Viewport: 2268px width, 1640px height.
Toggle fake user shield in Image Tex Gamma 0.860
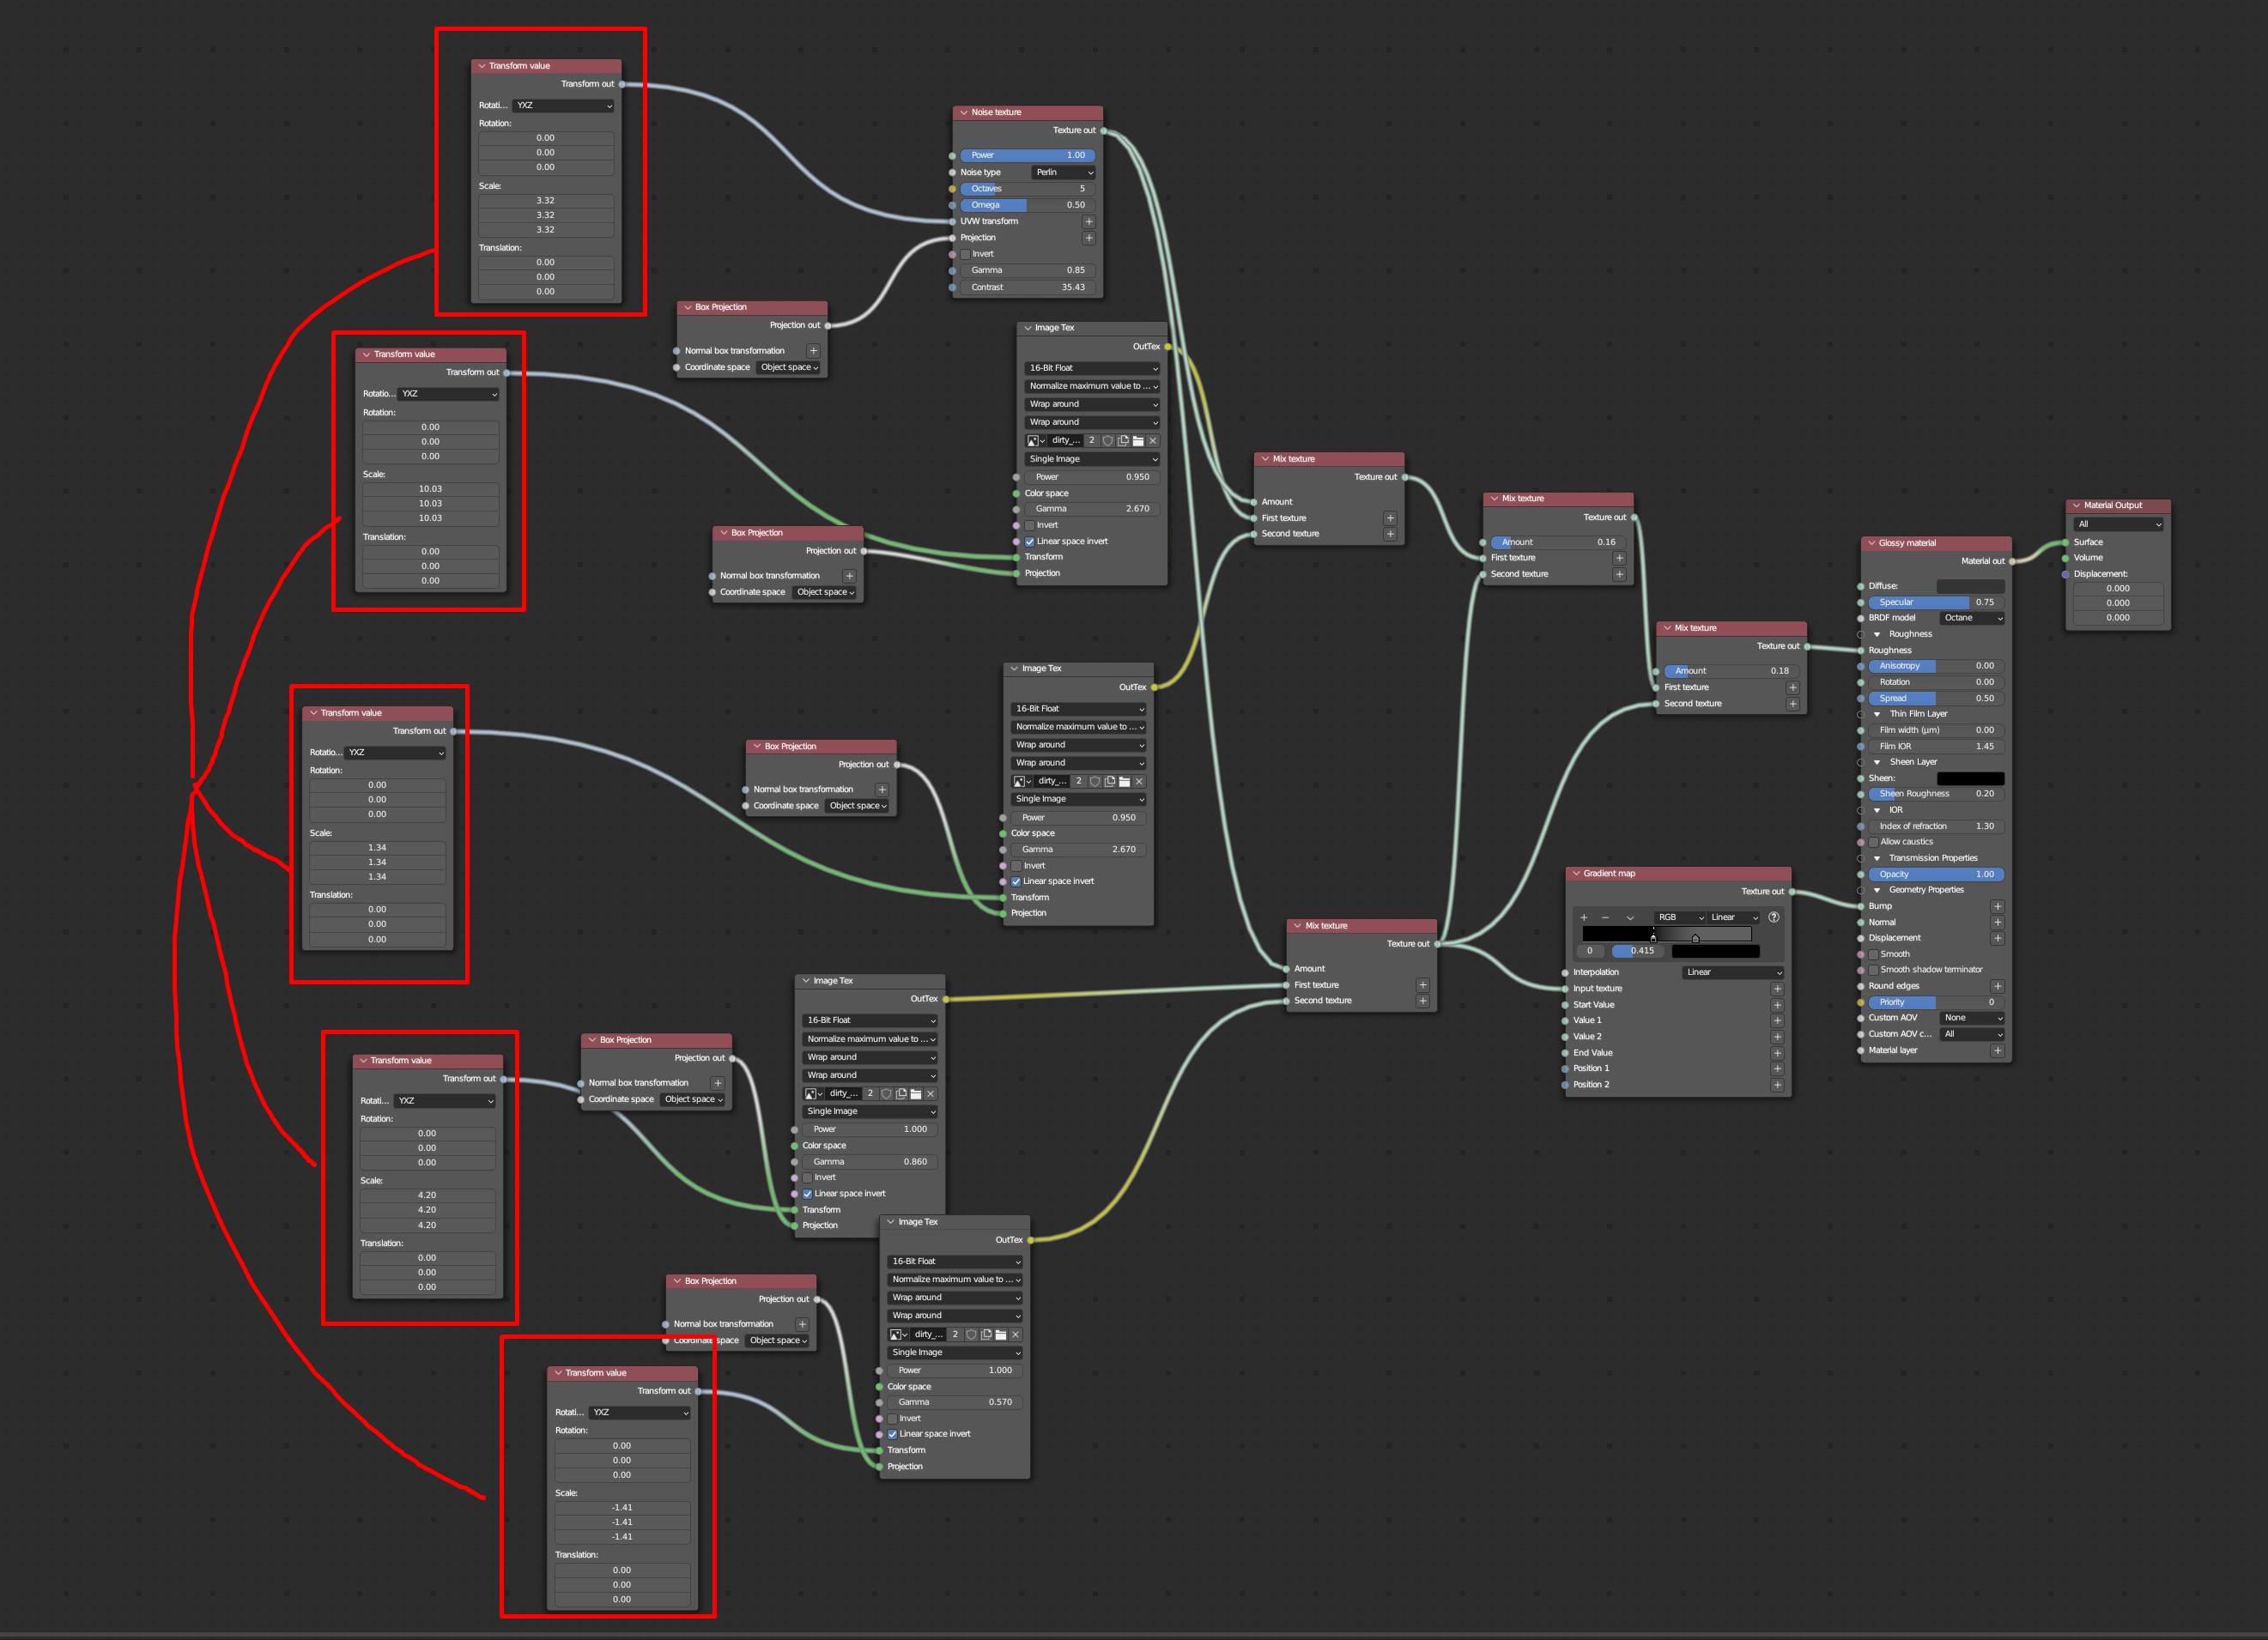point(886,1094)
